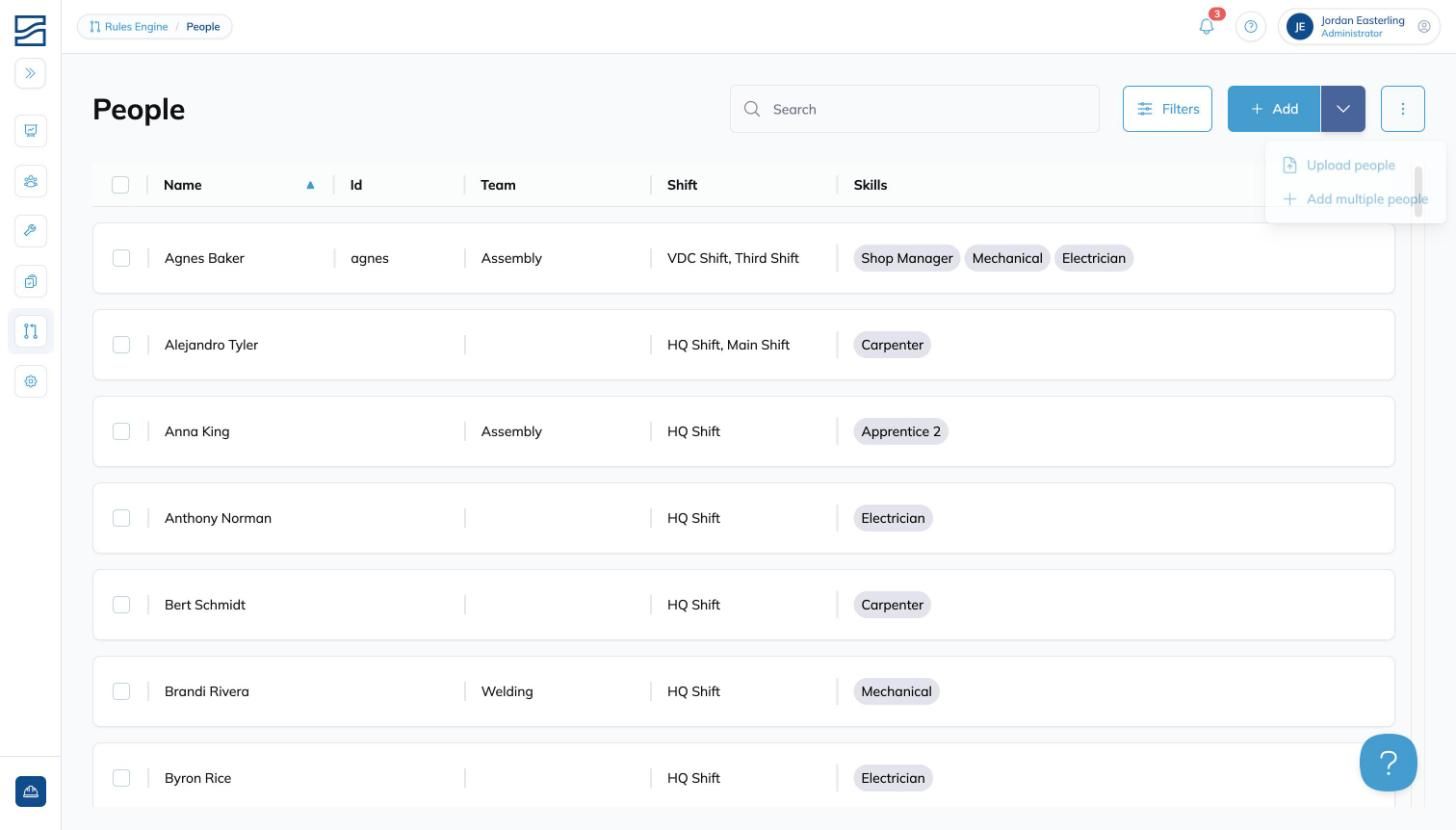Collapse the Add dropdown chevron
Screen dimensions: 1456x830
tap(1343, 109)
